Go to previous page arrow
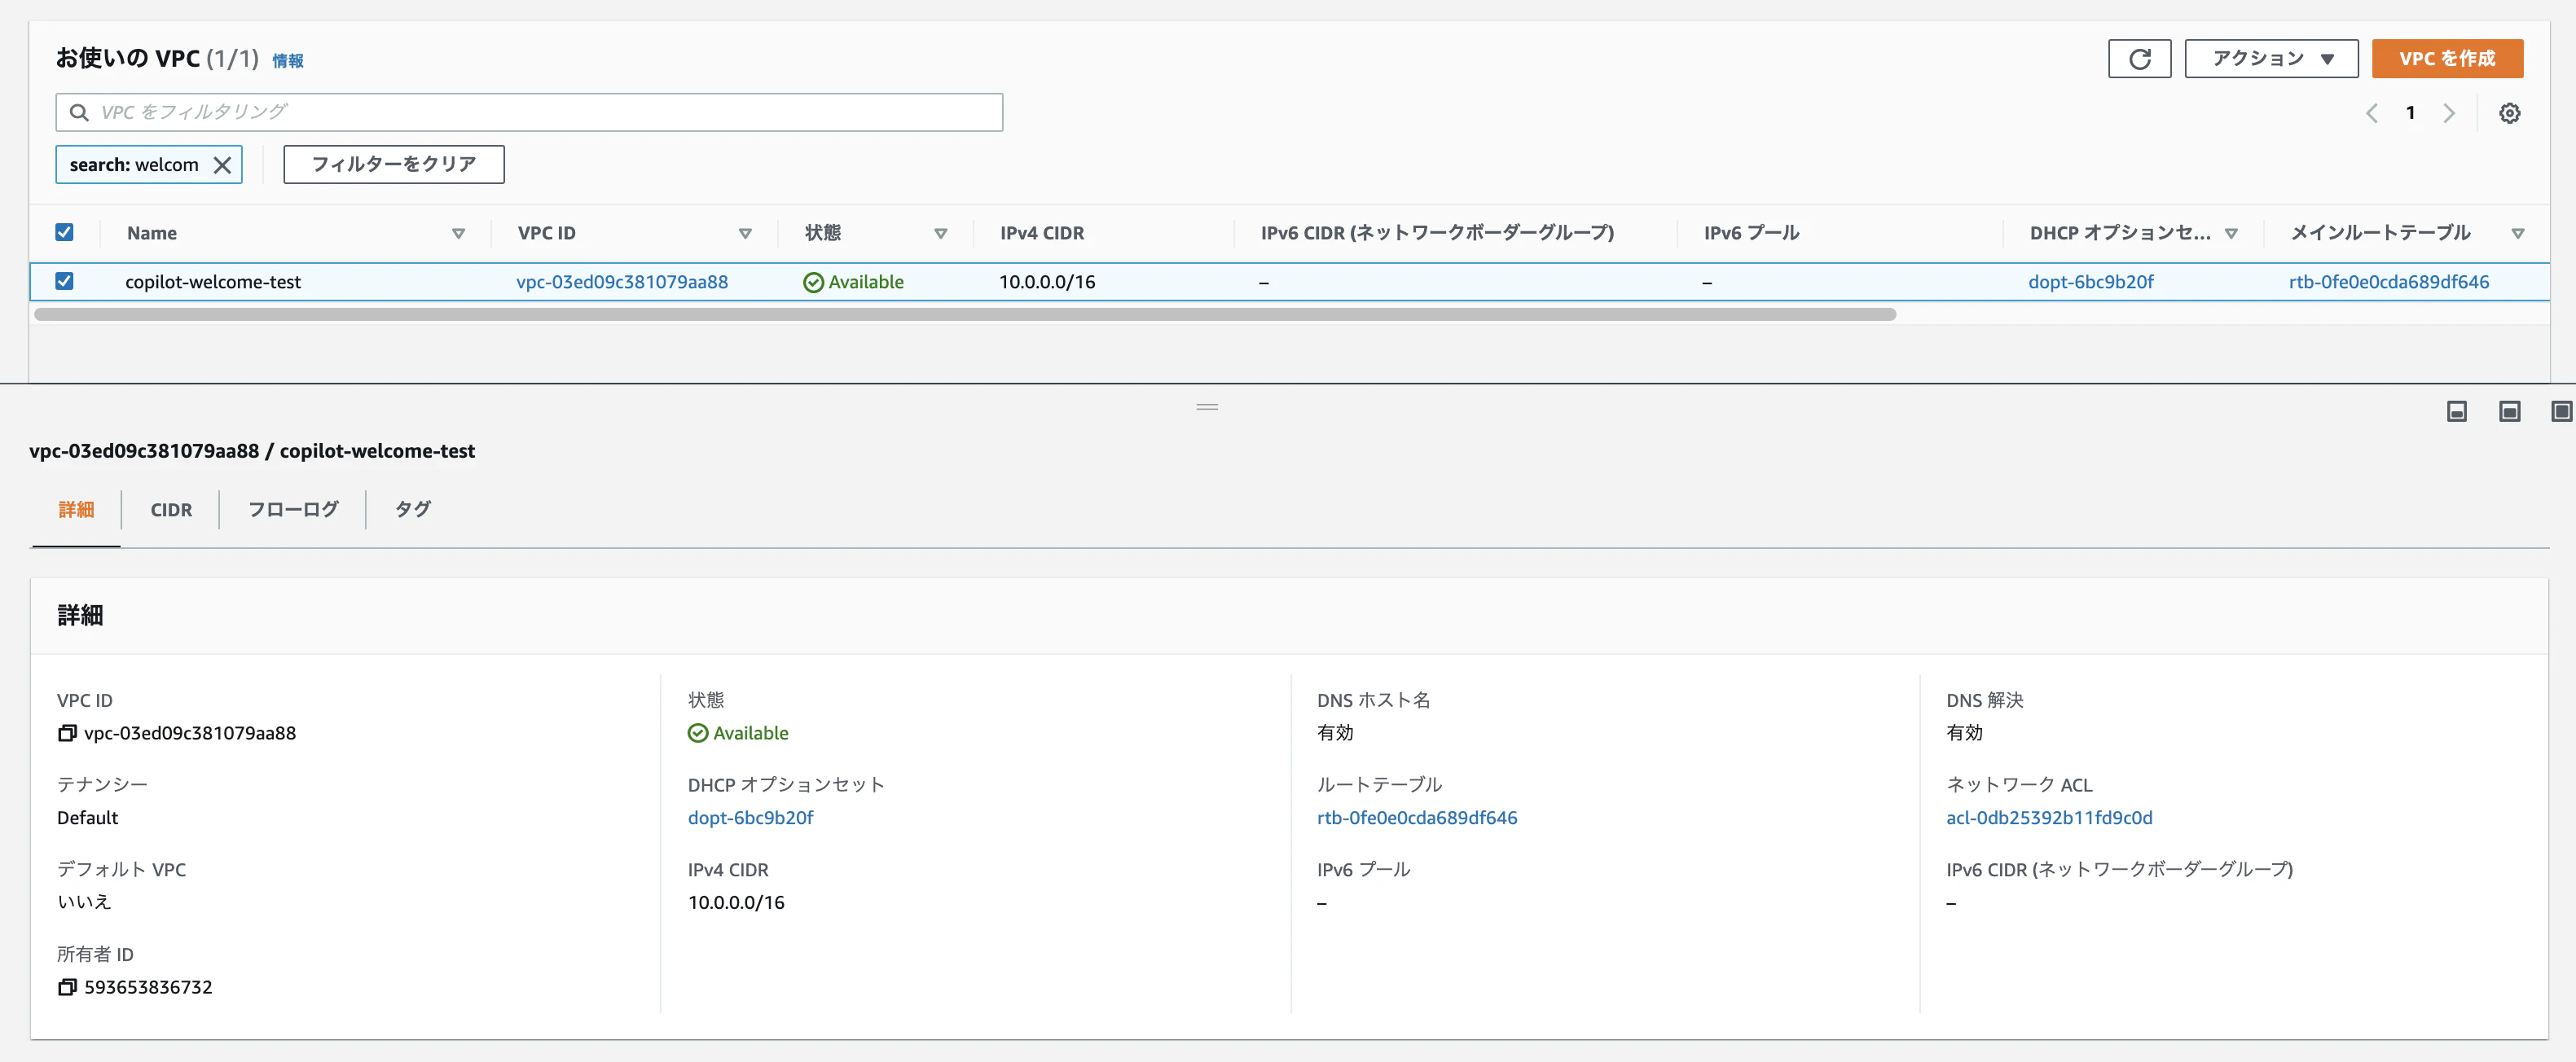The image size is (2576, 1062). point(2371,113)
